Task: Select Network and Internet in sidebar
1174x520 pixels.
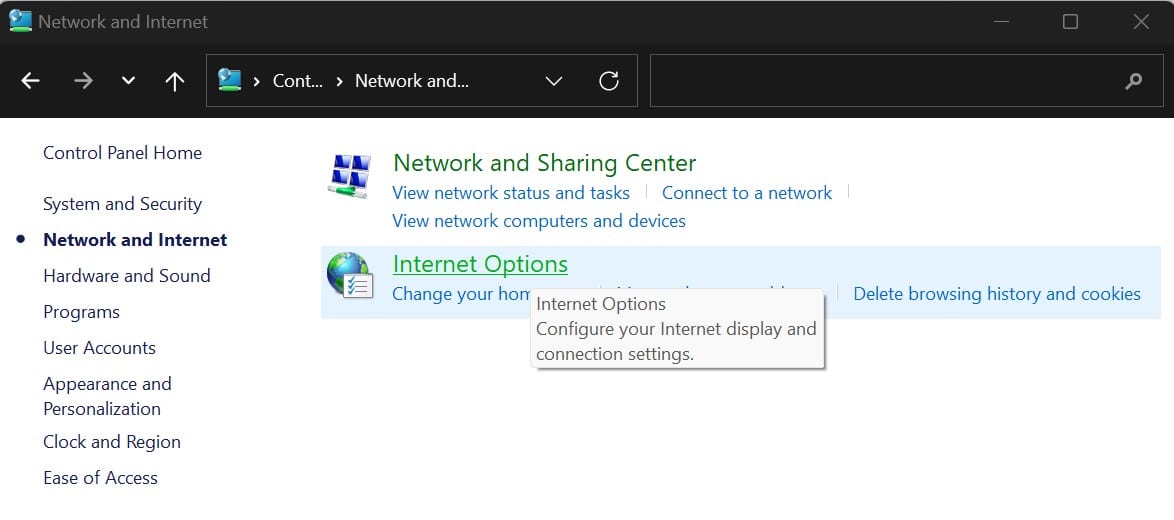Action: (136, 240)
